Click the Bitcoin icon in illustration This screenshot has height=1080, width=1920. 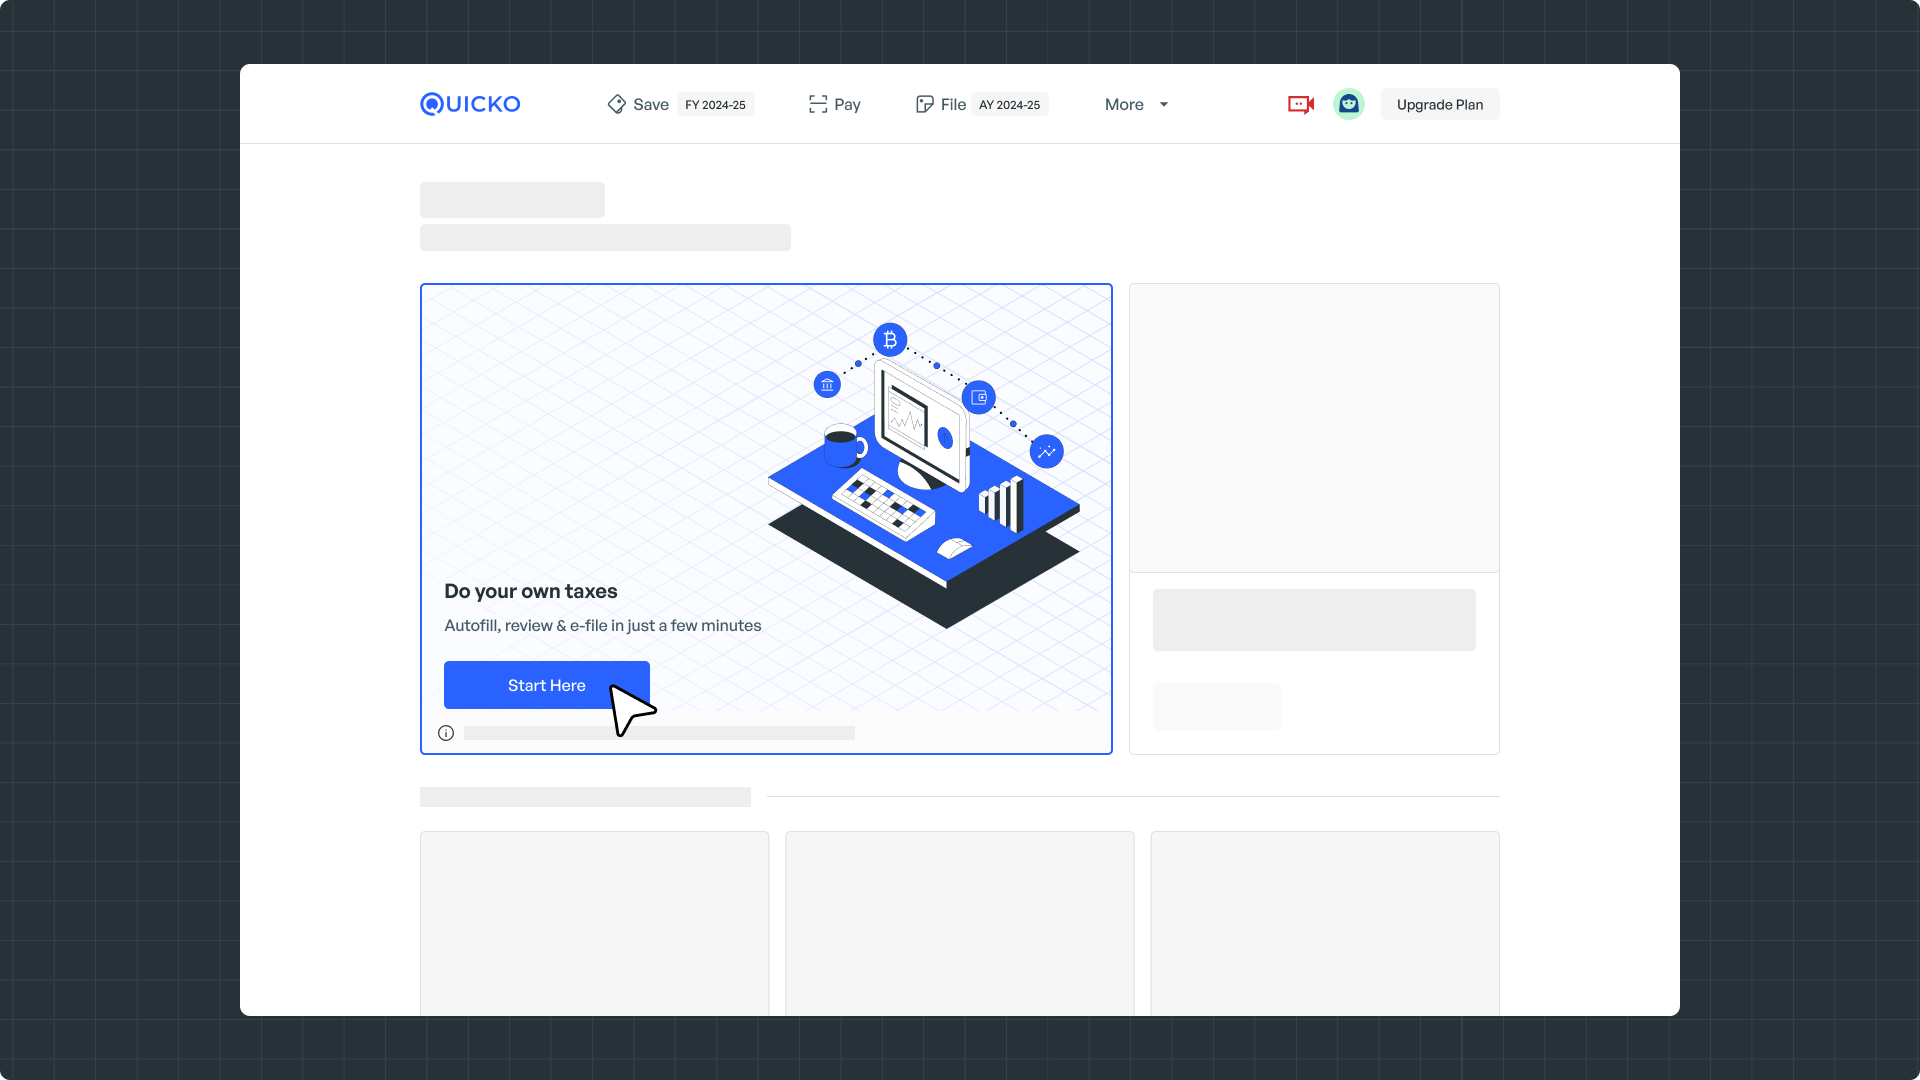[x=890, y=340]
